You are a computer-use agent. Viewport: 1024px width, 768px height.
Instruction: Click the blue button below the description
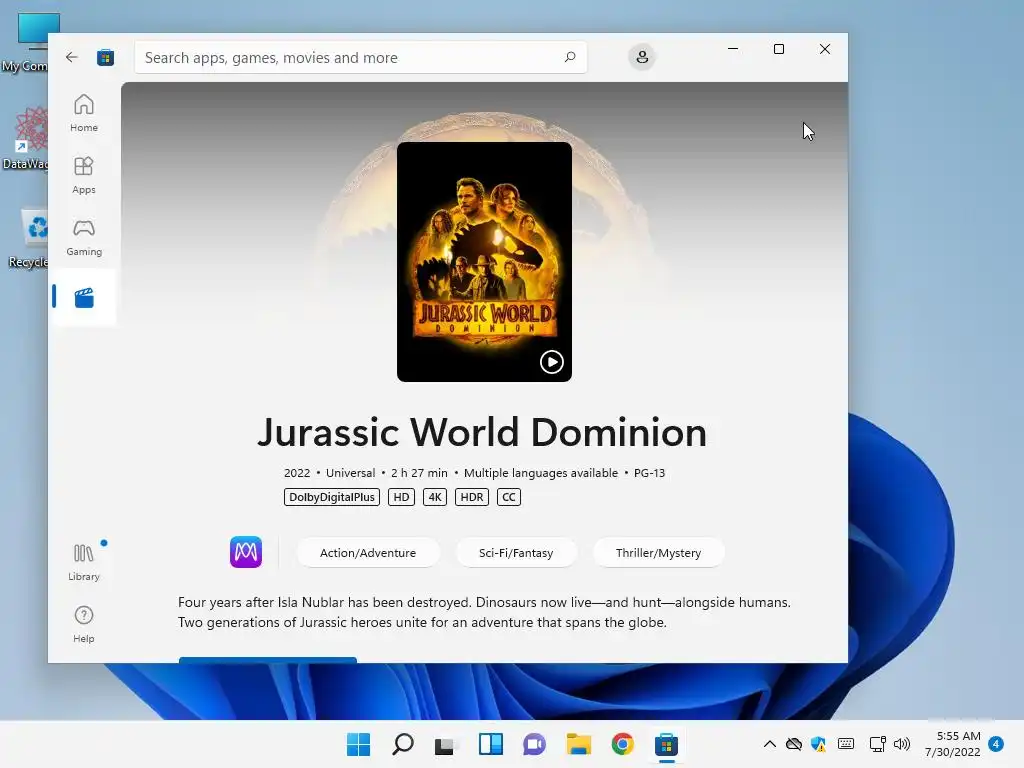268,660
